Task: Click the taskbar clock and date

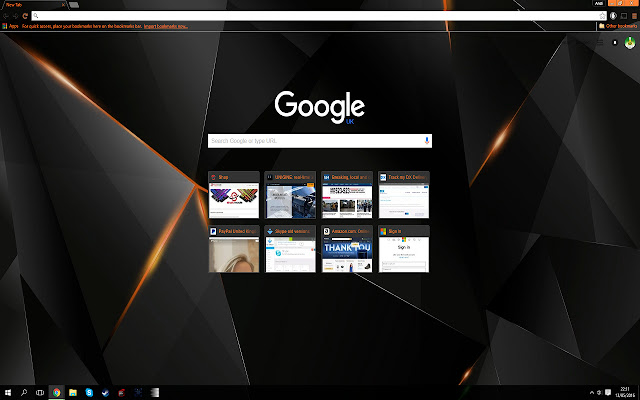Action: coord(624,393)
